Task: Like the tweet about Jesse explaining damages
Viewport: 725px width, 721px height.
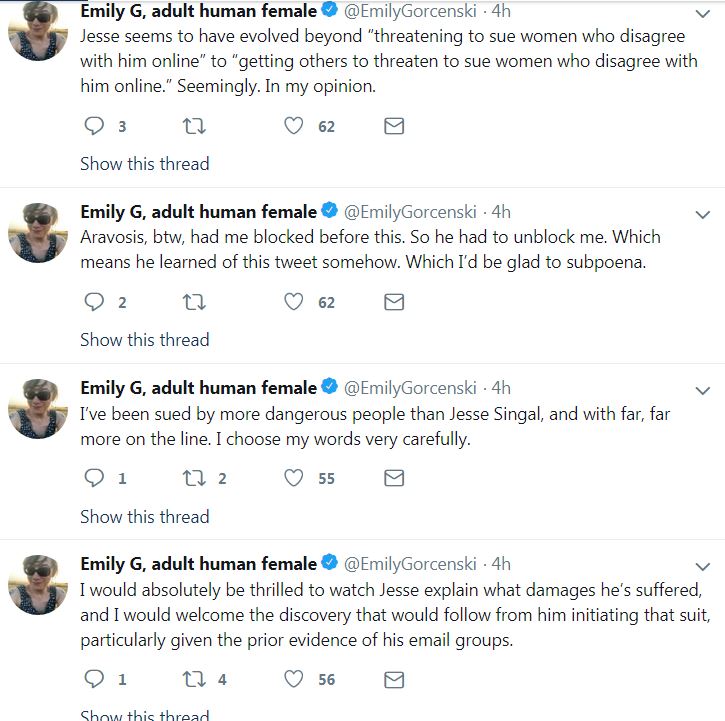Action: pos(293,679)
